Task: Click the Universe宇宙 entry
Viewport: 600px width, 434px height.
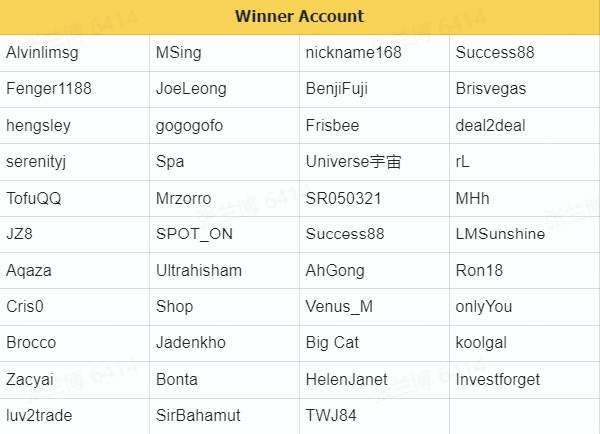Action: pos(353,162)
